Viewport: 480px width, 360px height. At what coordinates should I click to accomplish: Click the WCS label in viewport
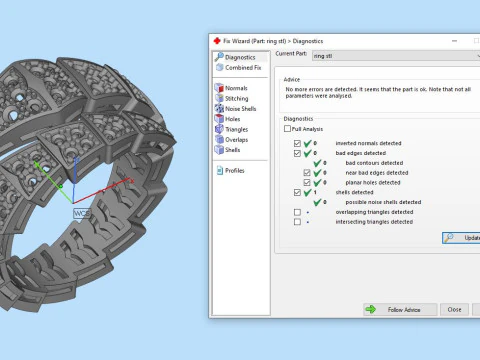click(82, 213)
